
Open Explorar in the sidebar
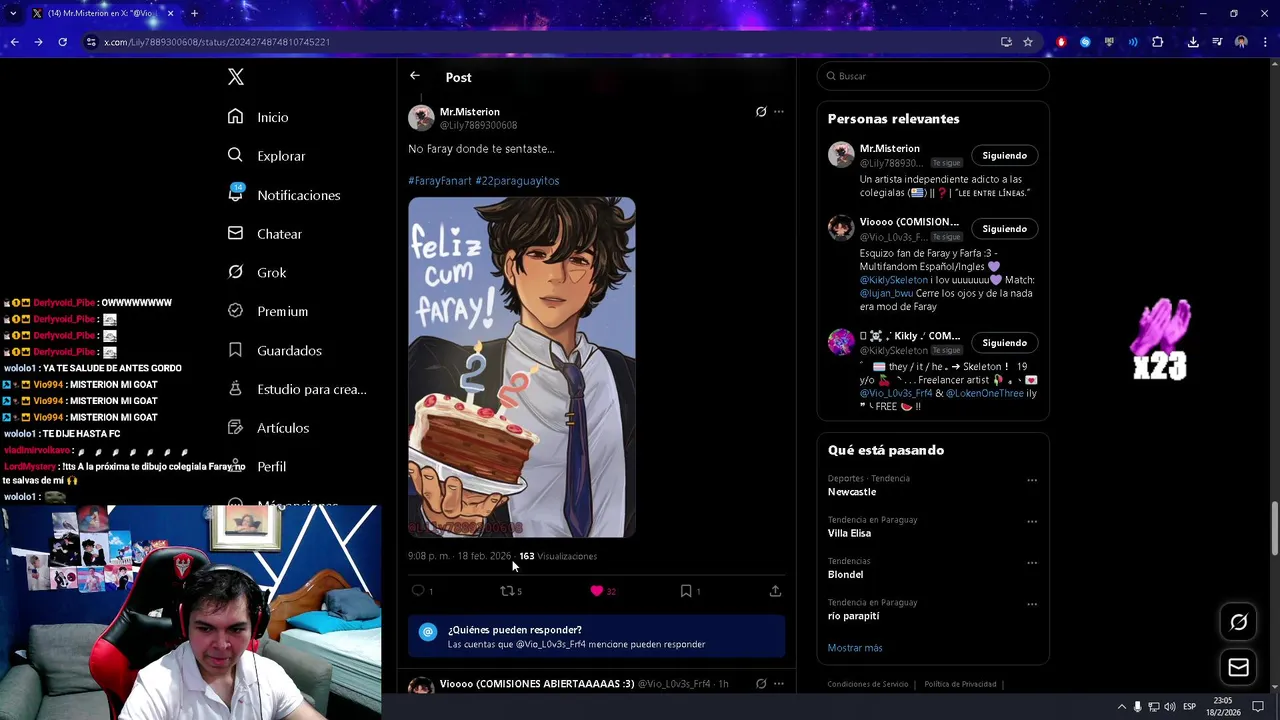[267, 156]
